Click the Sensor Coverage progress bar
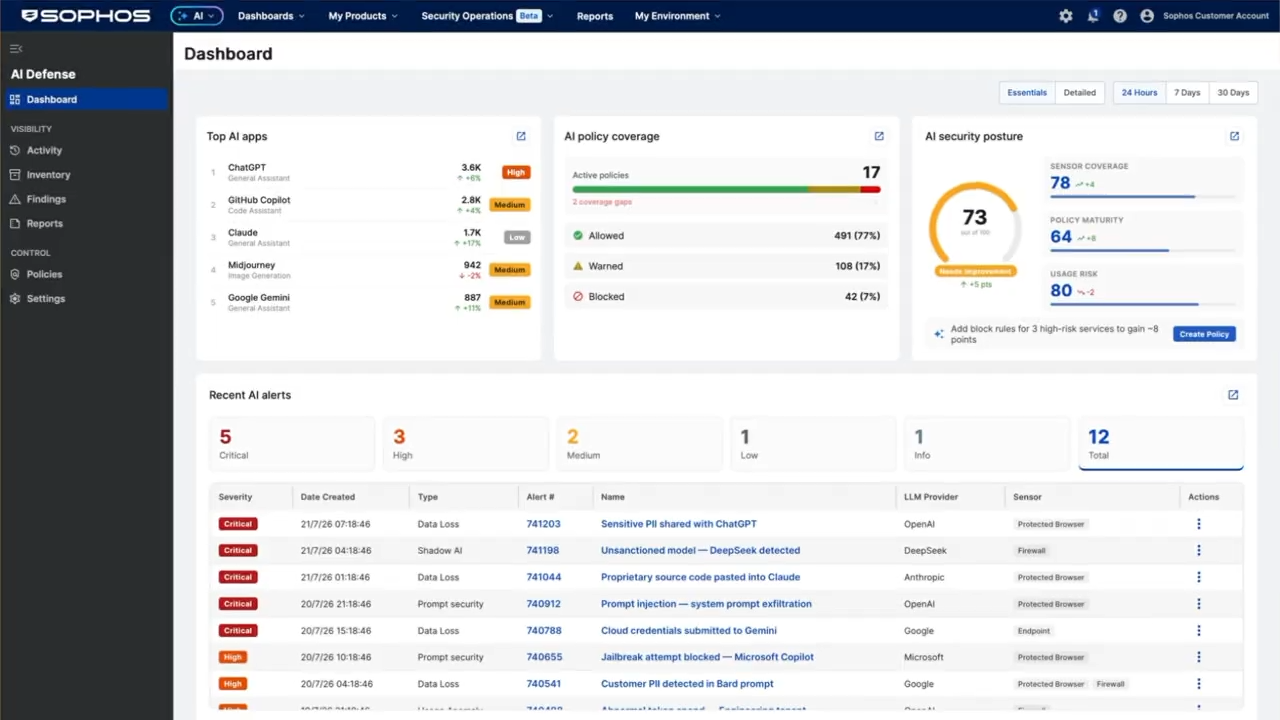The width and height of the screenshot is (1280, 720). 1144,197
